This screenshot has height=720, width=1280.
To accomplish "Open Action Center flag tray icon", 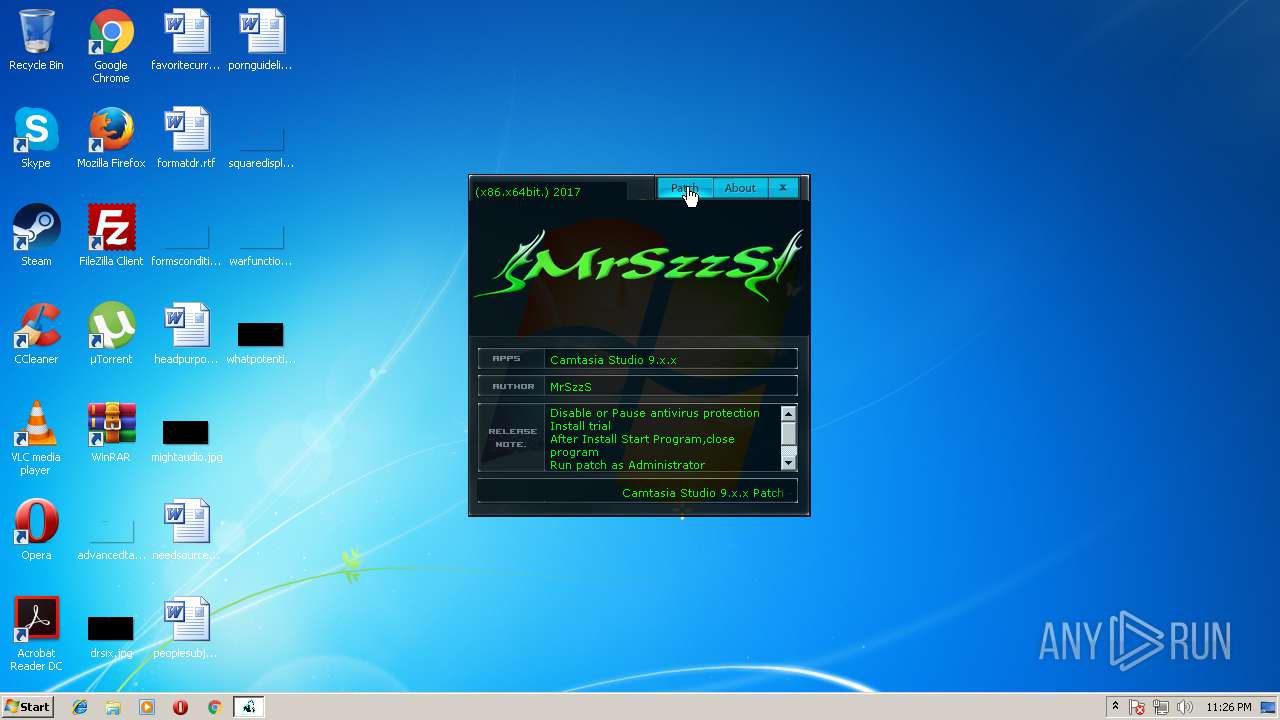I will tap(1138, 707).
